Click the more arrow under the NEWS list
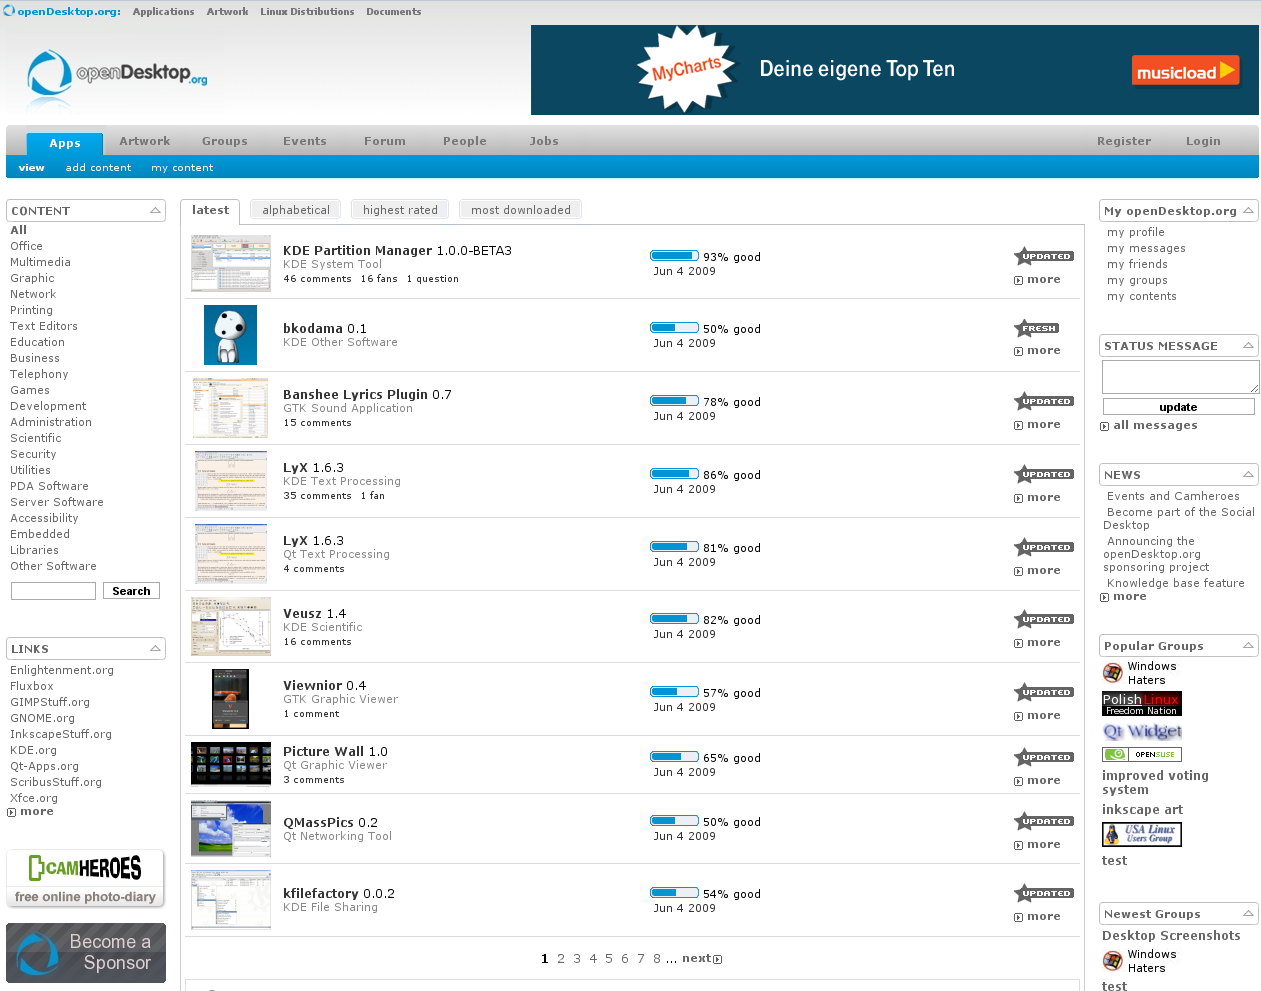 coord(1104,597)
